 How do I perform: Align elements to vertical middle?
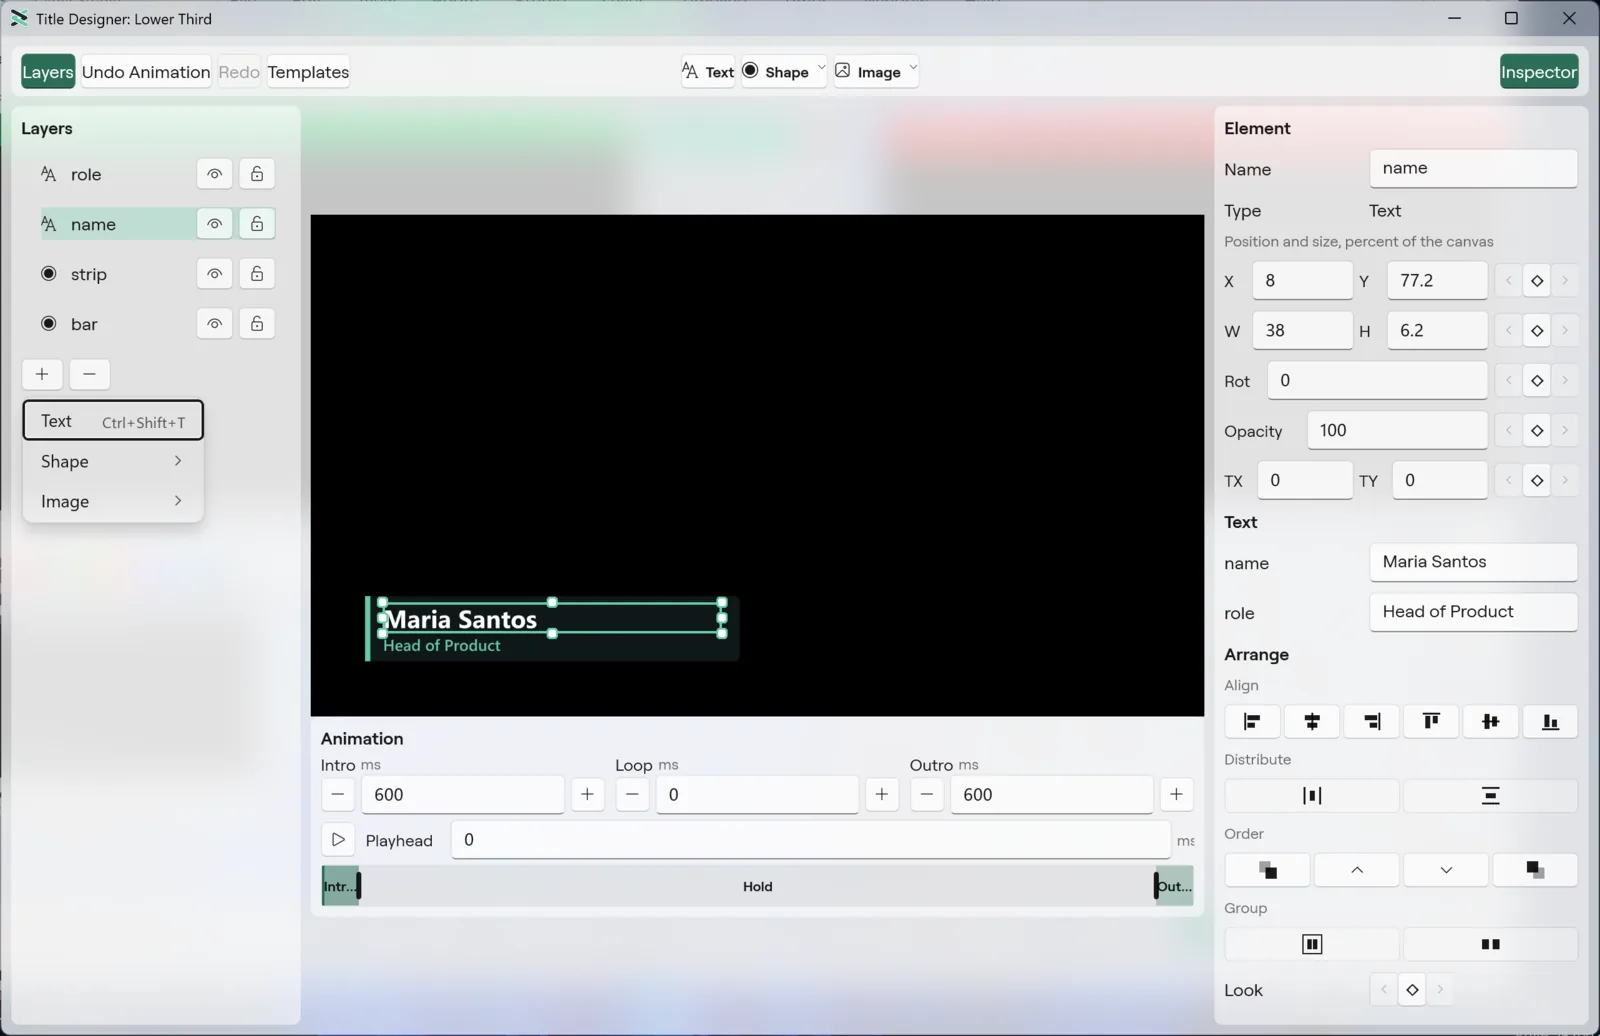coord(1491,721)
